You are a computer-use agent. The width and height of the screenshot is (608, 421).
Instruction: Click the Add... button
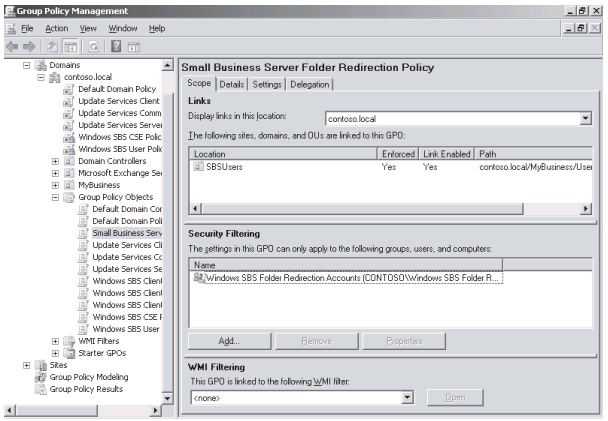(x=229, y=341)
